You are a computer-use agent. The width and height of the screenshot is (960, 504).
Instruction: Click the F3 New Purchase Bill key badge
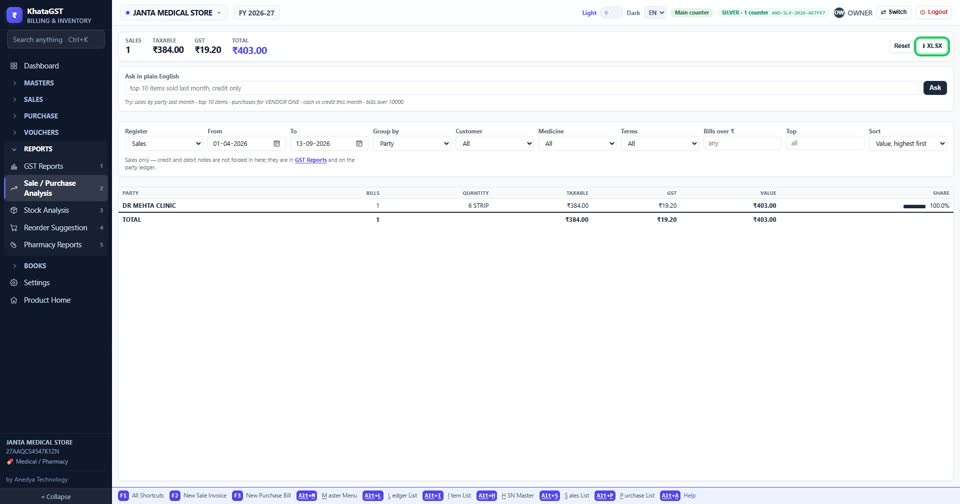237,495
